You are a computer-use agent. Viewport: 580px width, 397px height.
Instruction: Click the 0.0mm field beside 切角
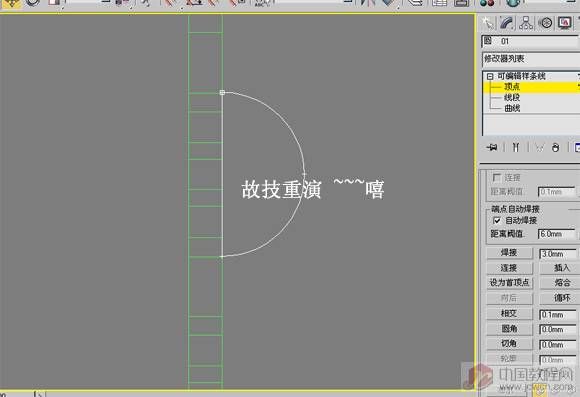click(558, 345)
